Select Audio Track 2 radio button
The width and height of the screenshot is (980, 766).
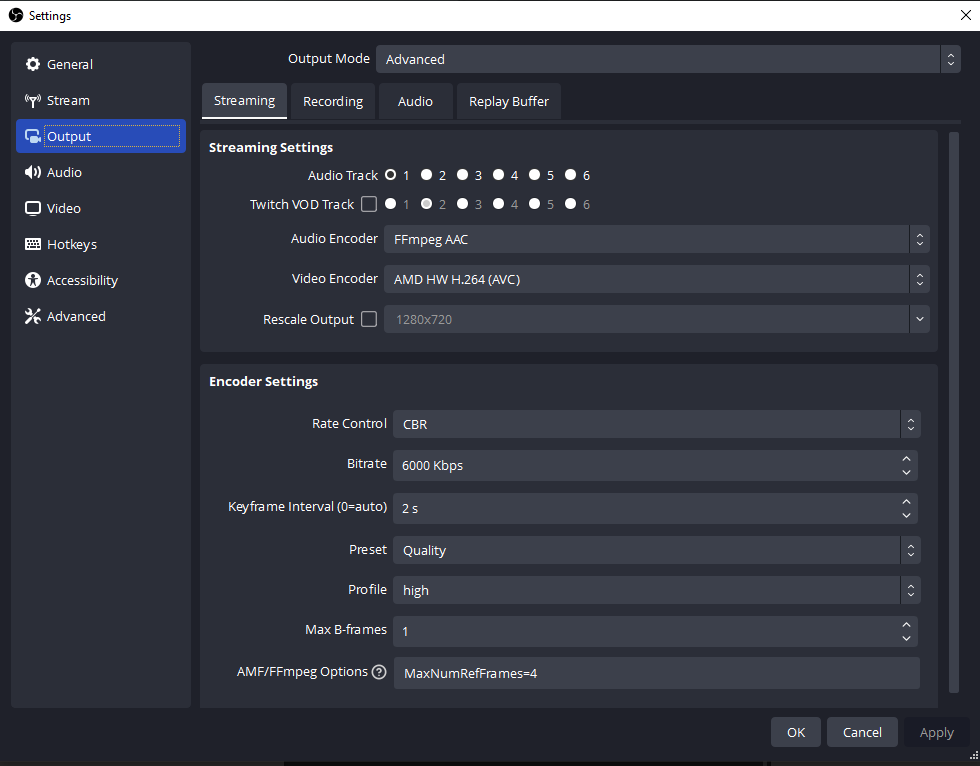tap(426, 175)
